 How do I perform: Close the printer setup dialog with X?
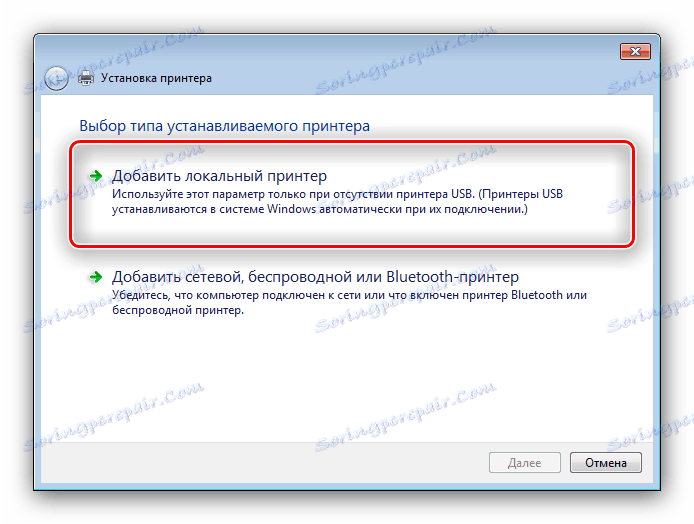click(635, 51)
